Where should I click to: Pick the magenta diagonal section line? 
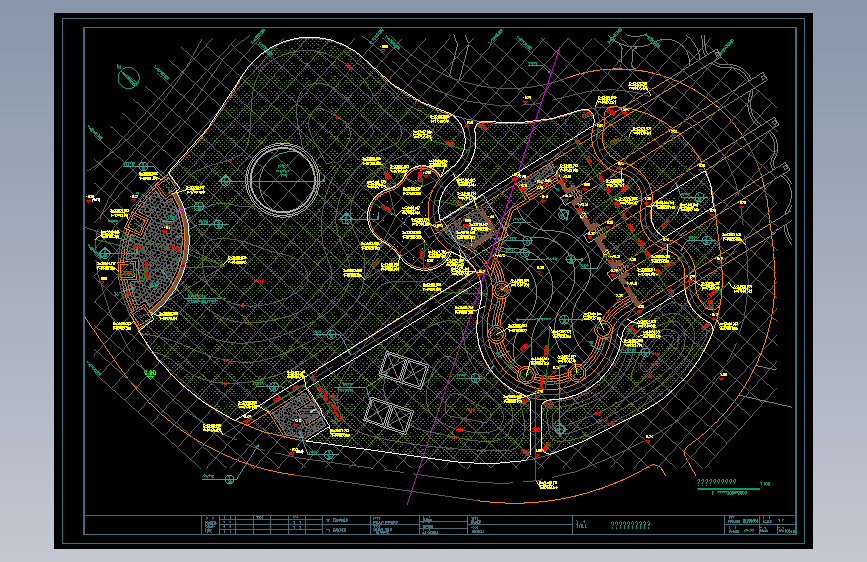click(x=484, y=275)
